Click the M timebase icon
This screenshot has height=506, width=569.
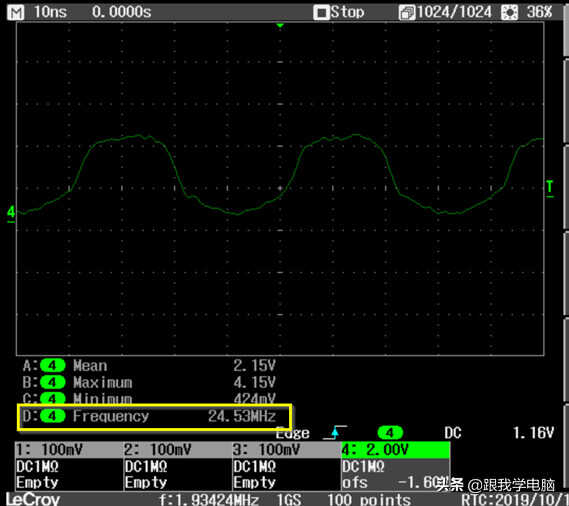pos(16,13)
